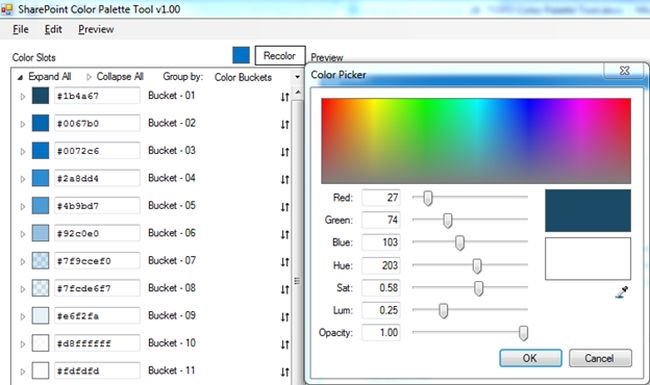Open the Edit menu
Viewport: 650px width, 385px height.
(x=53, y=29)
